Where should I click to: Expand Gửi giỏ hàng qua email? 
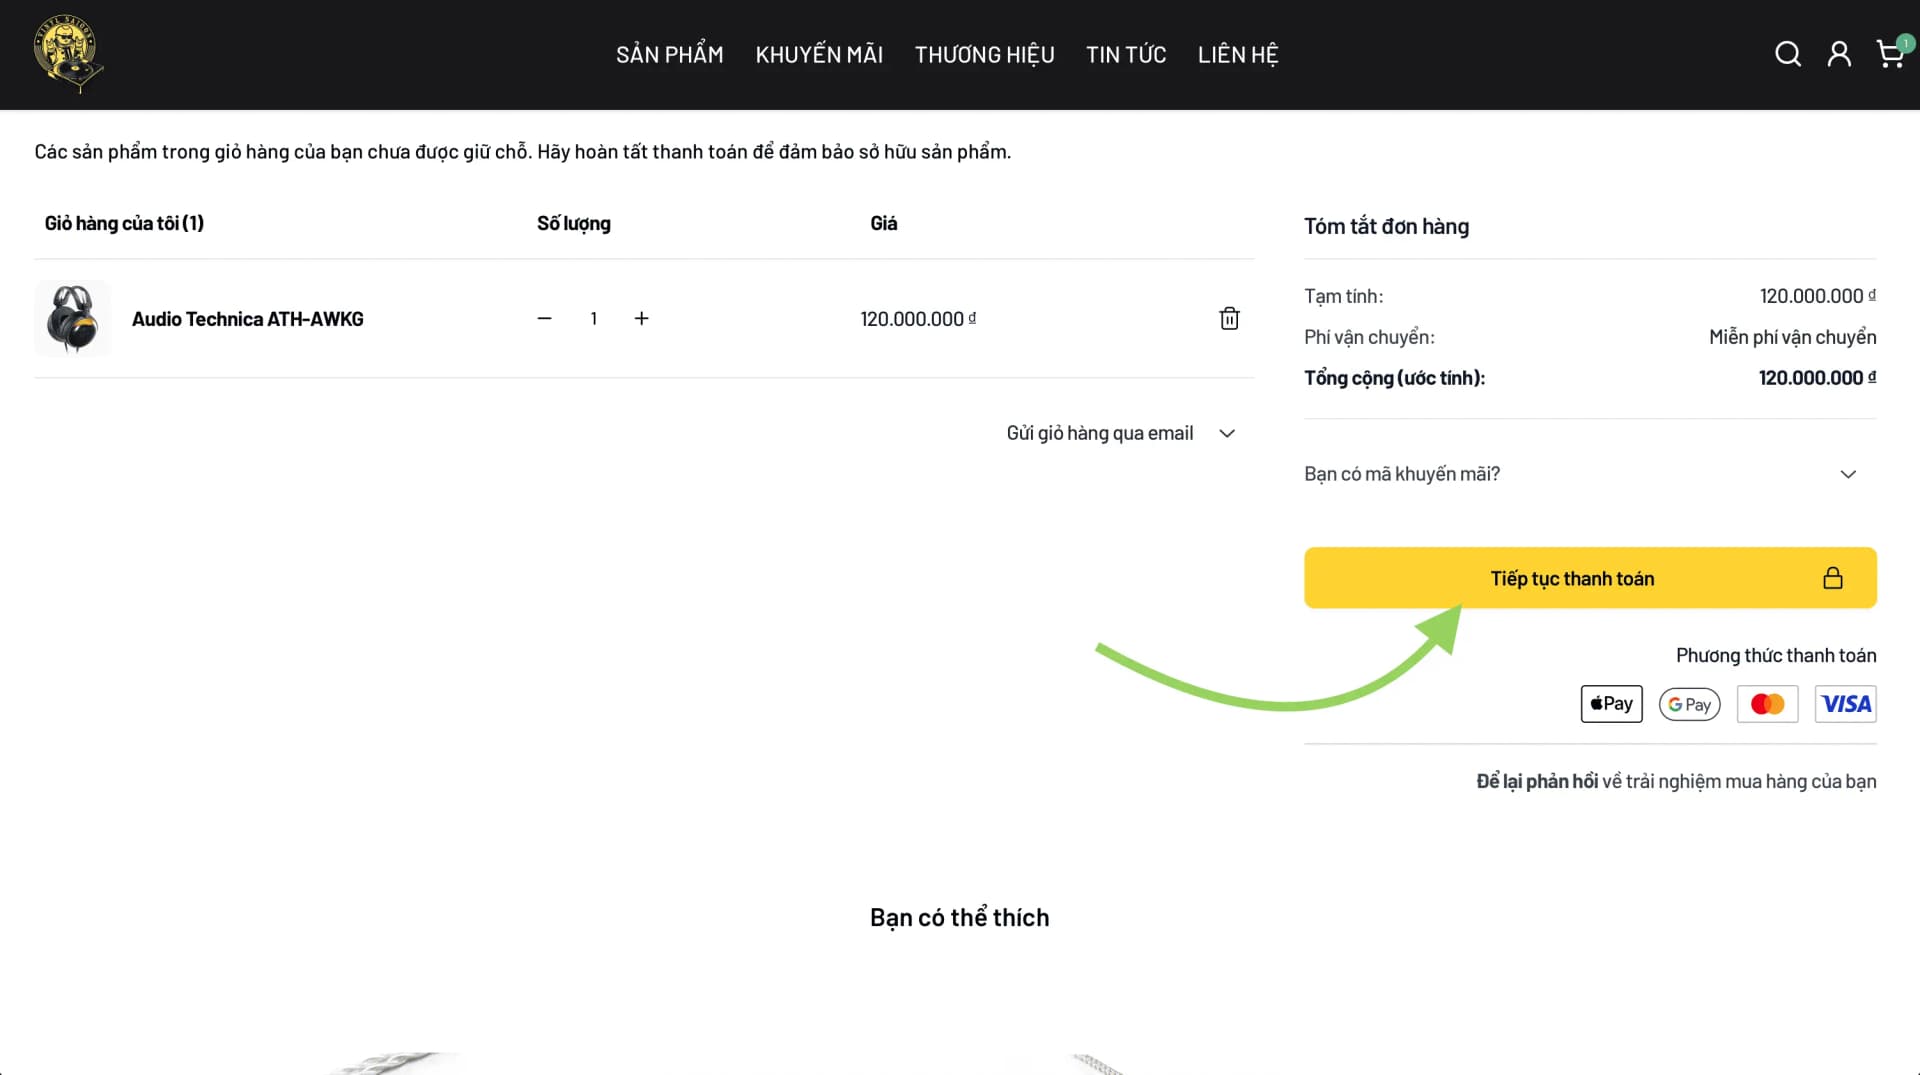coord(1121,433)
